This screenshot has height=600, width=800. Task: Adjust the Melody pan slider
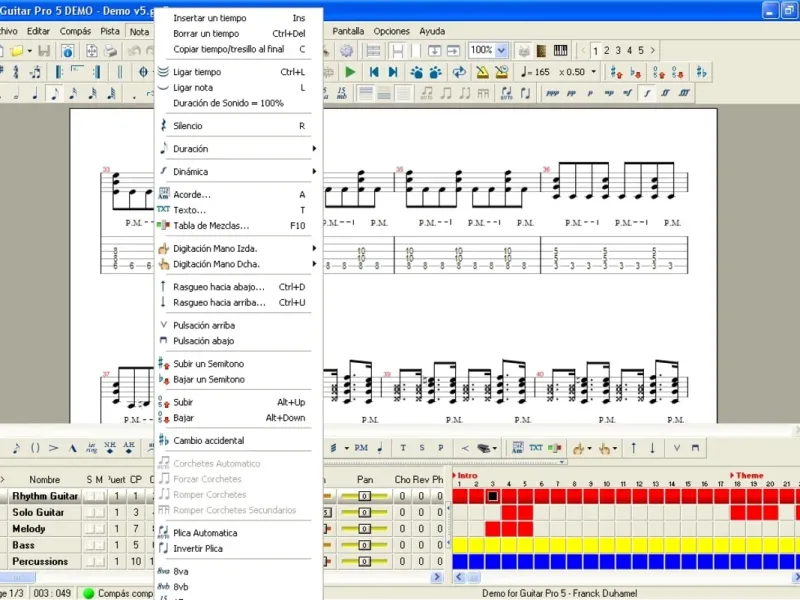pyautogui.click(x=364, y=529)
